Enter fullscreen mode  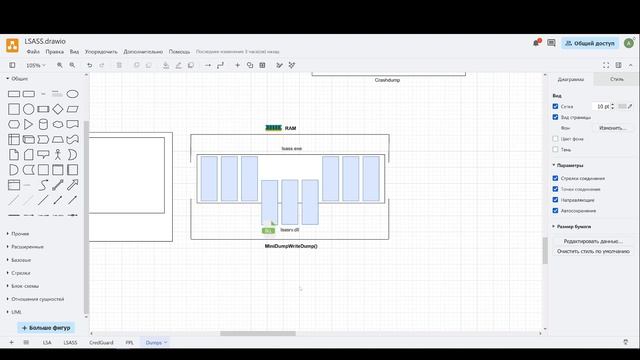[606, 65]
